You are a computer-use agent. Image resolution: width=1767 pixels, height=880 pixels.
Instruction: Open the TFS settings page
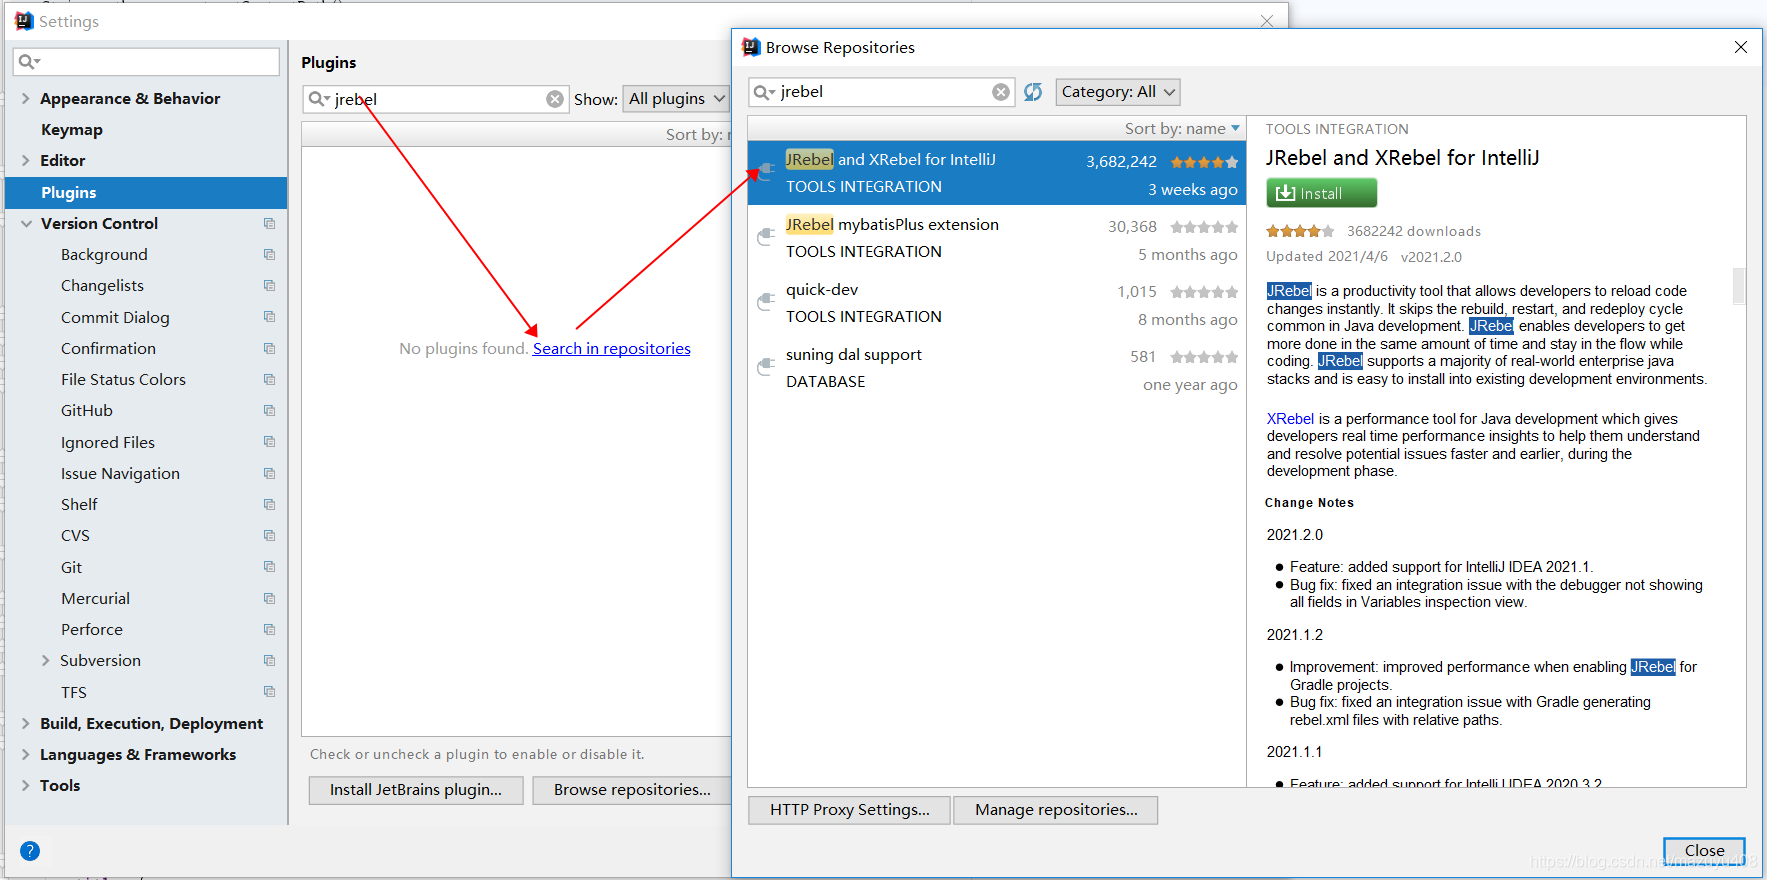tap(74, 692)
